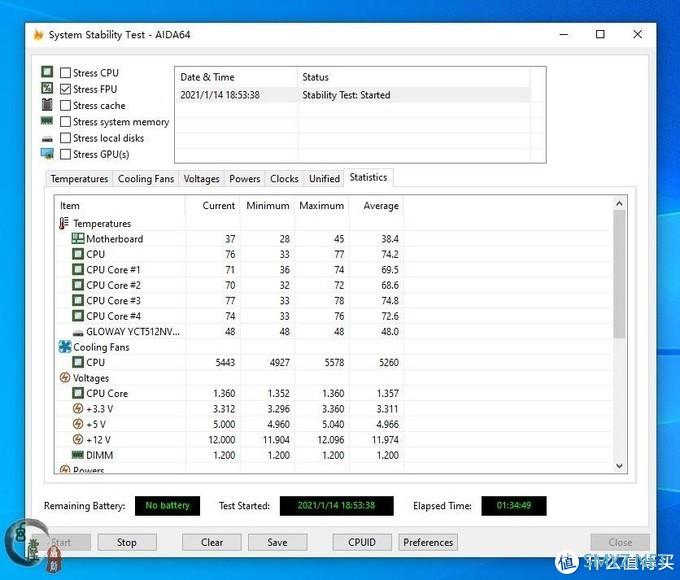Click the GLOWAY drive icon in list
This screenshot has height=580, width=680.
[78, 333]
